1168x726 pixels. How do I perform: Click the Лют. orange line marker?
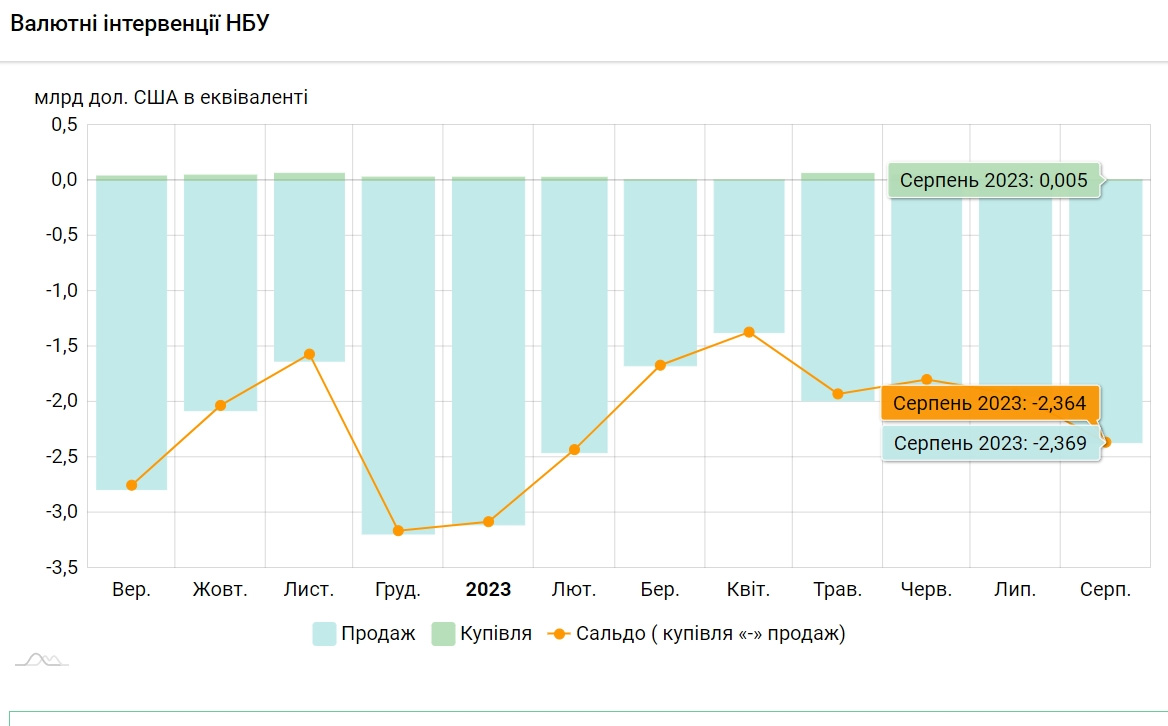[574, 450]
